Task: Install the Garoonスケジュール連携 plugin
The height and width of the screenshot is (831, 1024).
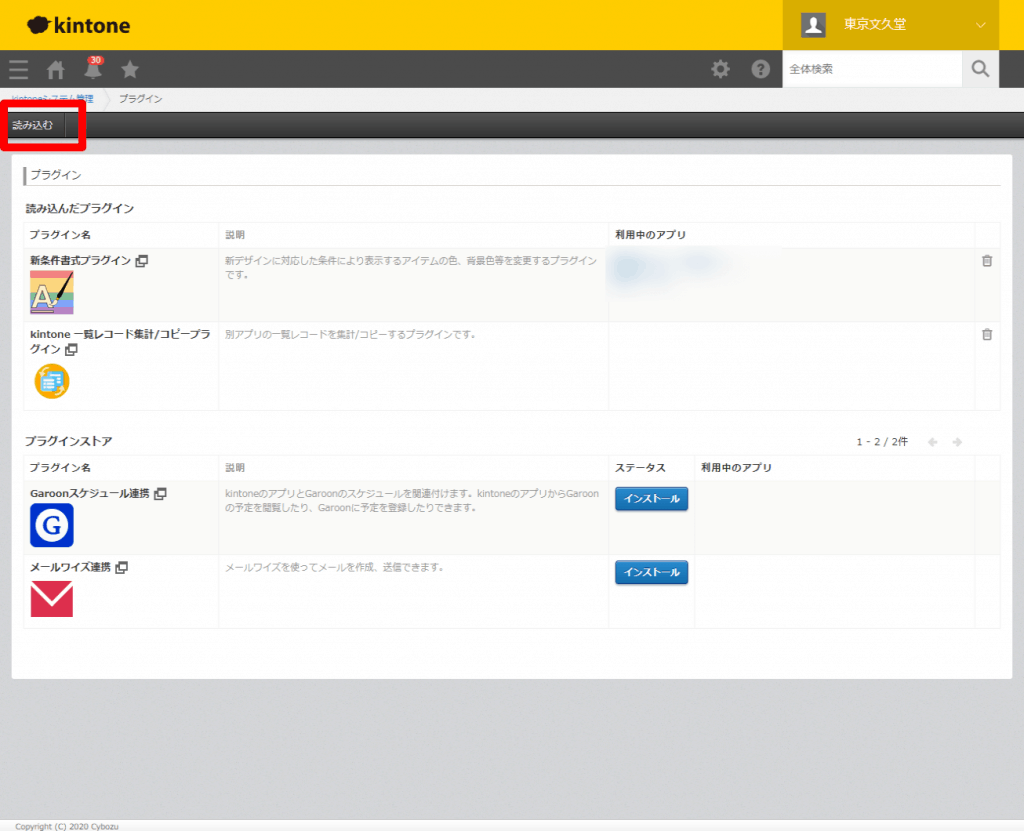Action: pos(651,498)
